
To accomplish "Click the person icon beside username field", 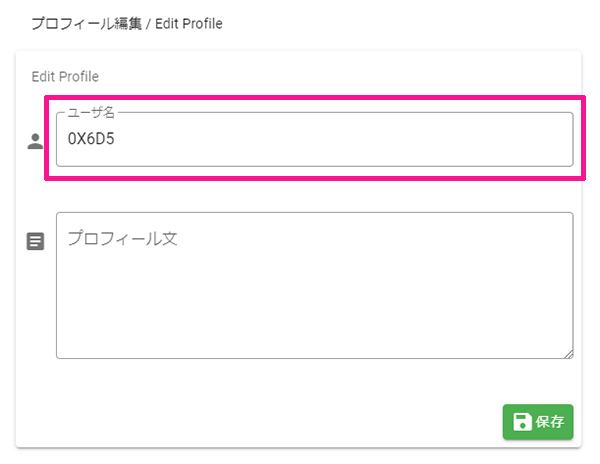I will click(35, 141).
